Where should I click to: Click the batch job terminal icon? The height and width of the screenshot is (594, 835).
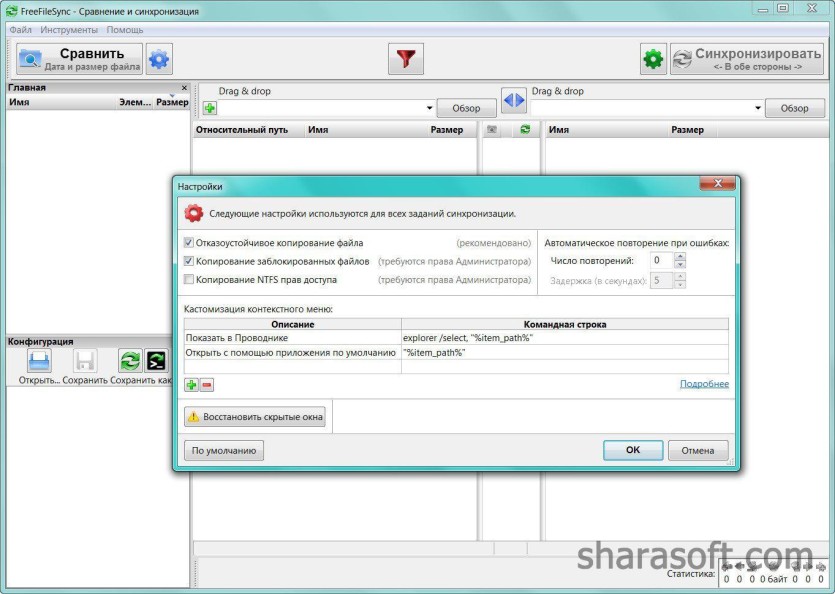tap(157, 361)
